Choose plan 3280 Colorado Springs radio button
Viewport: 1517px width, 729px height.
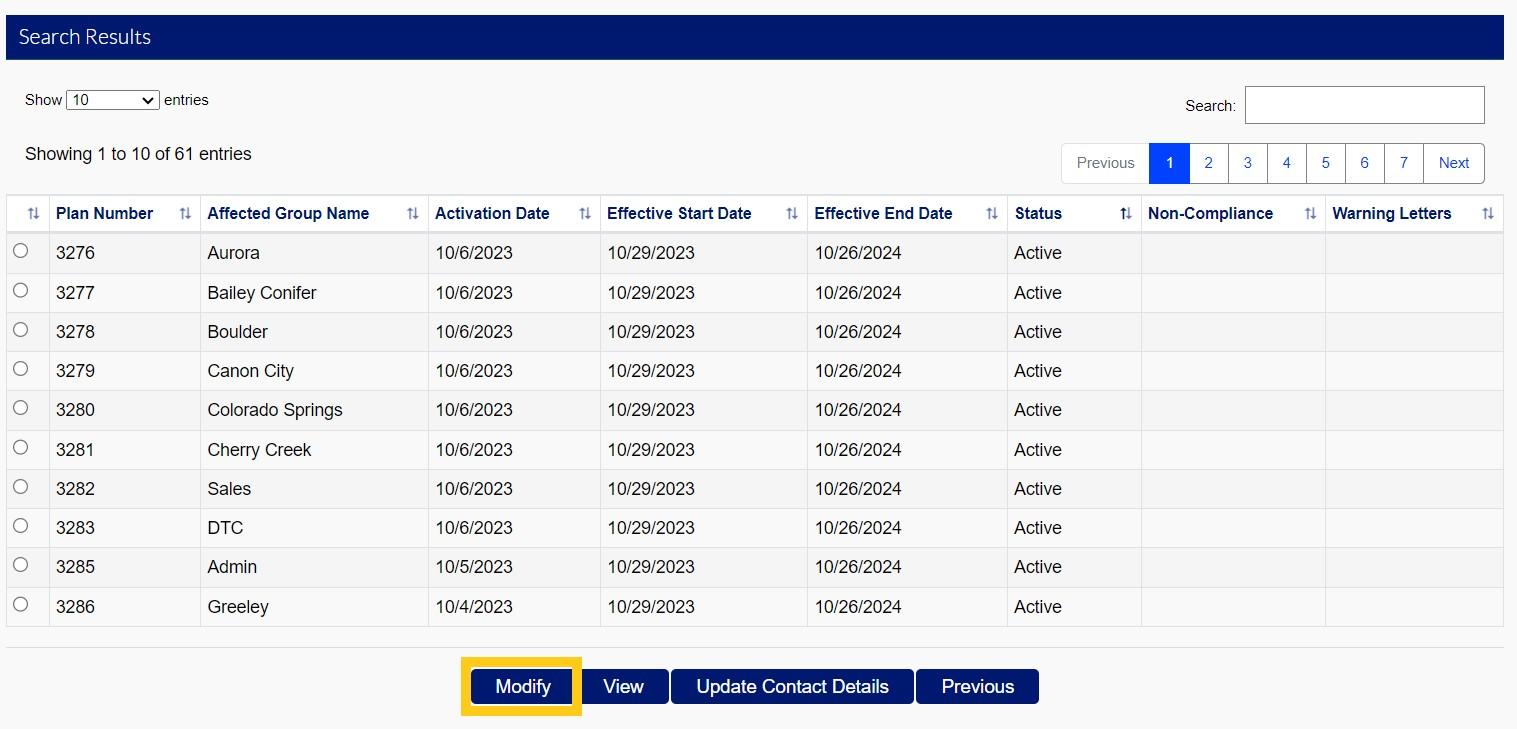coord(21,409)
